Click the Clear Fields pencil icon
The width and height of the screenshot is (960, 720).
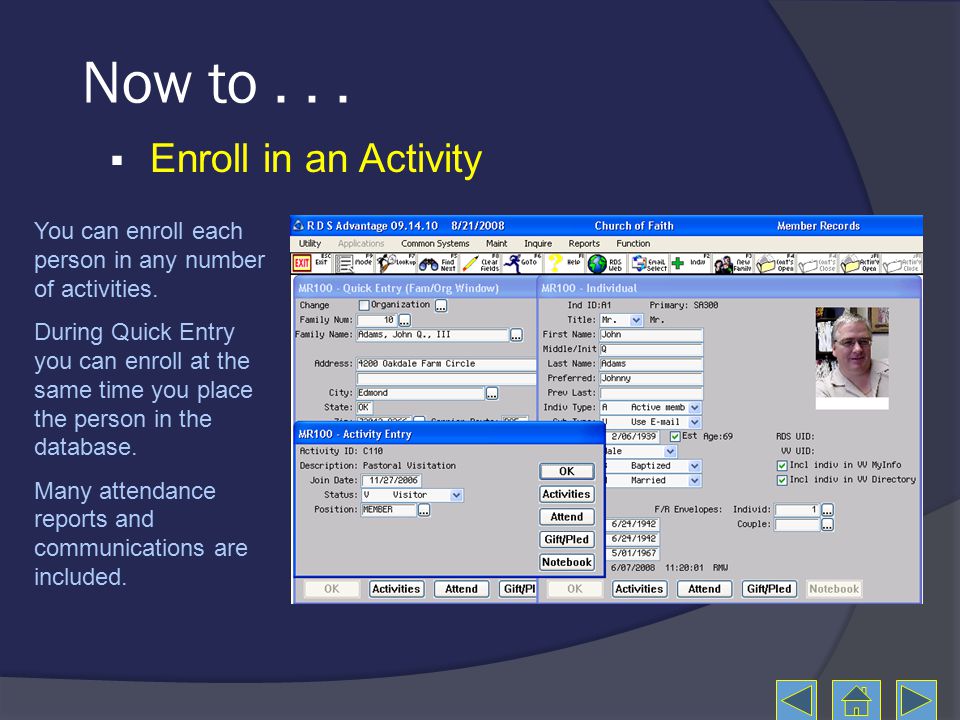point(470,264)
